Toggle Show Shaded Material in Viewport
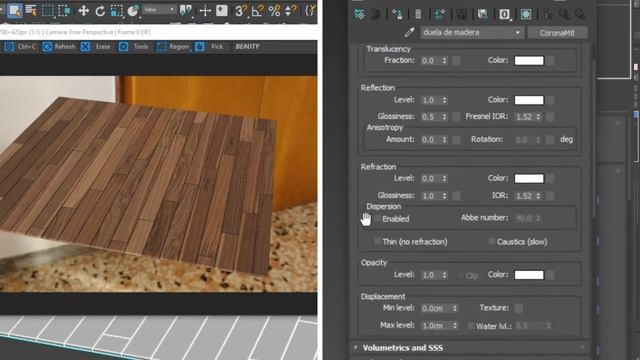The width and height of the screenshot is (640, 360). click(x=526, y=14)
